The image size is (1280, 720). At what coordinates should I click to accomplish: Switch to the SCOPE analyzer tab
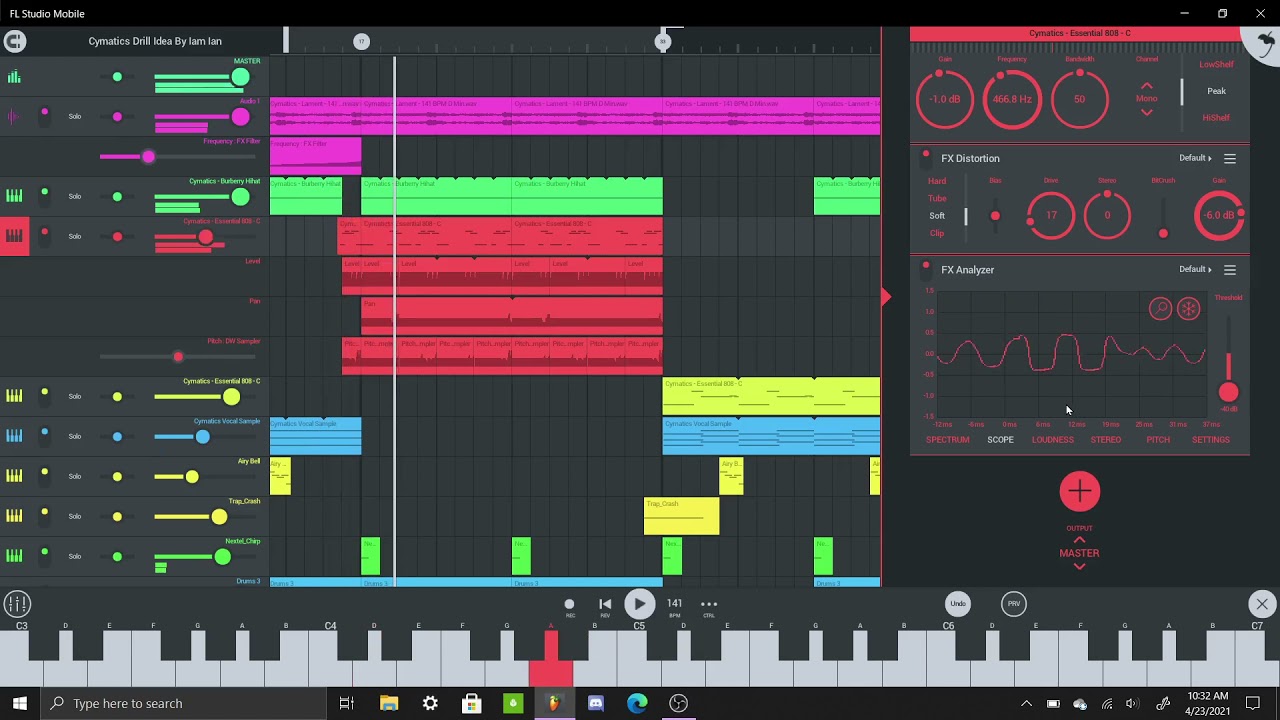pyautogui.click(x=1000, y=440)
